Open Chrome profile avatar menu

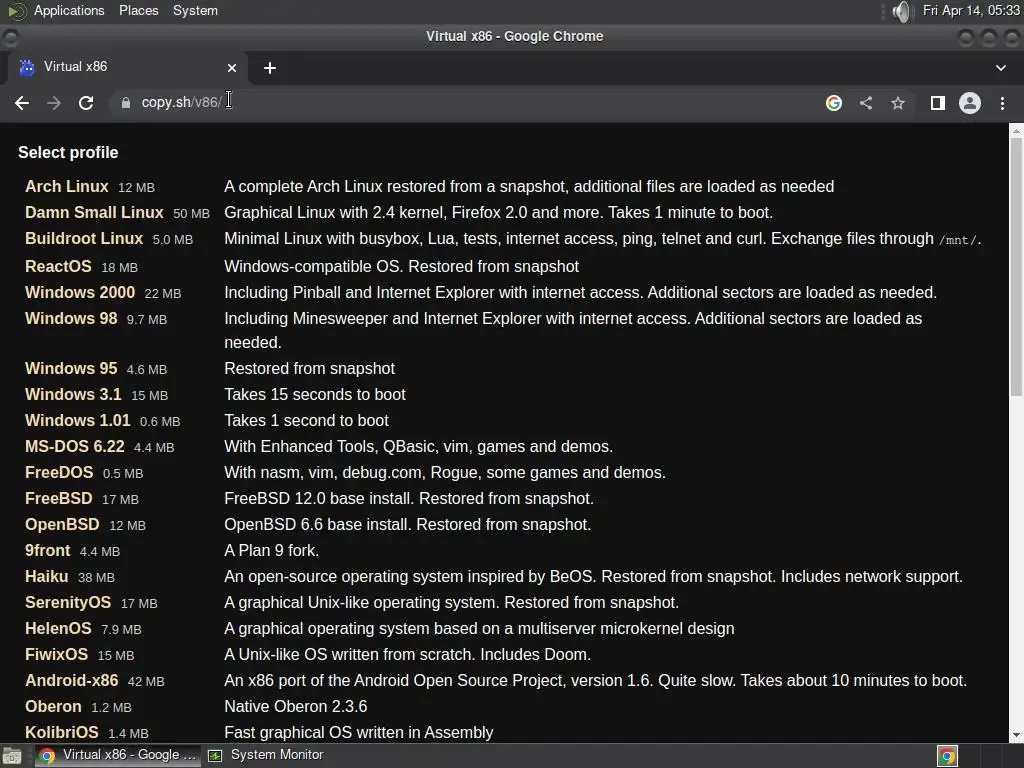tap(970, 103)
